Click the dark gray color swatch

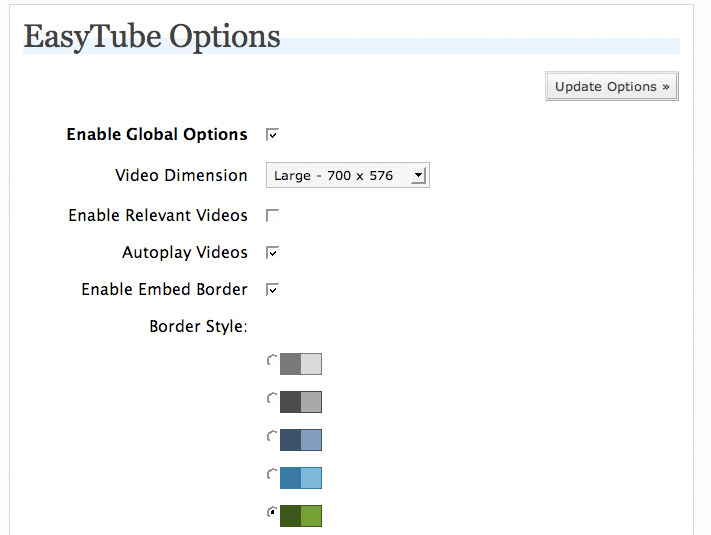coord(301,402)
